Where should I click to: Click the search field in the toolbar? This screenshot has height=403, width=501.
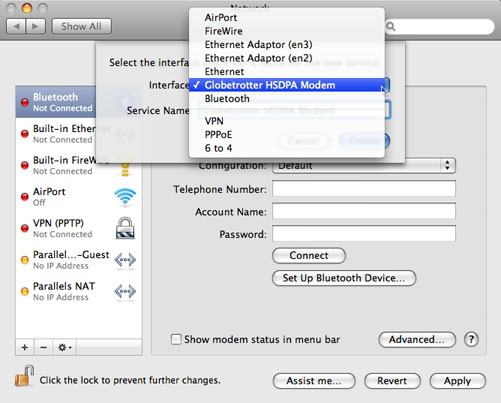pos(439,26)
